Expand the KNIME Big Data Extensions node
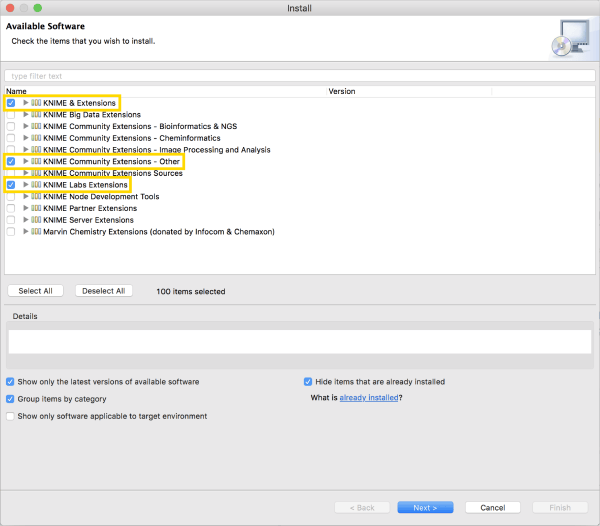 (x=26, y=114)
